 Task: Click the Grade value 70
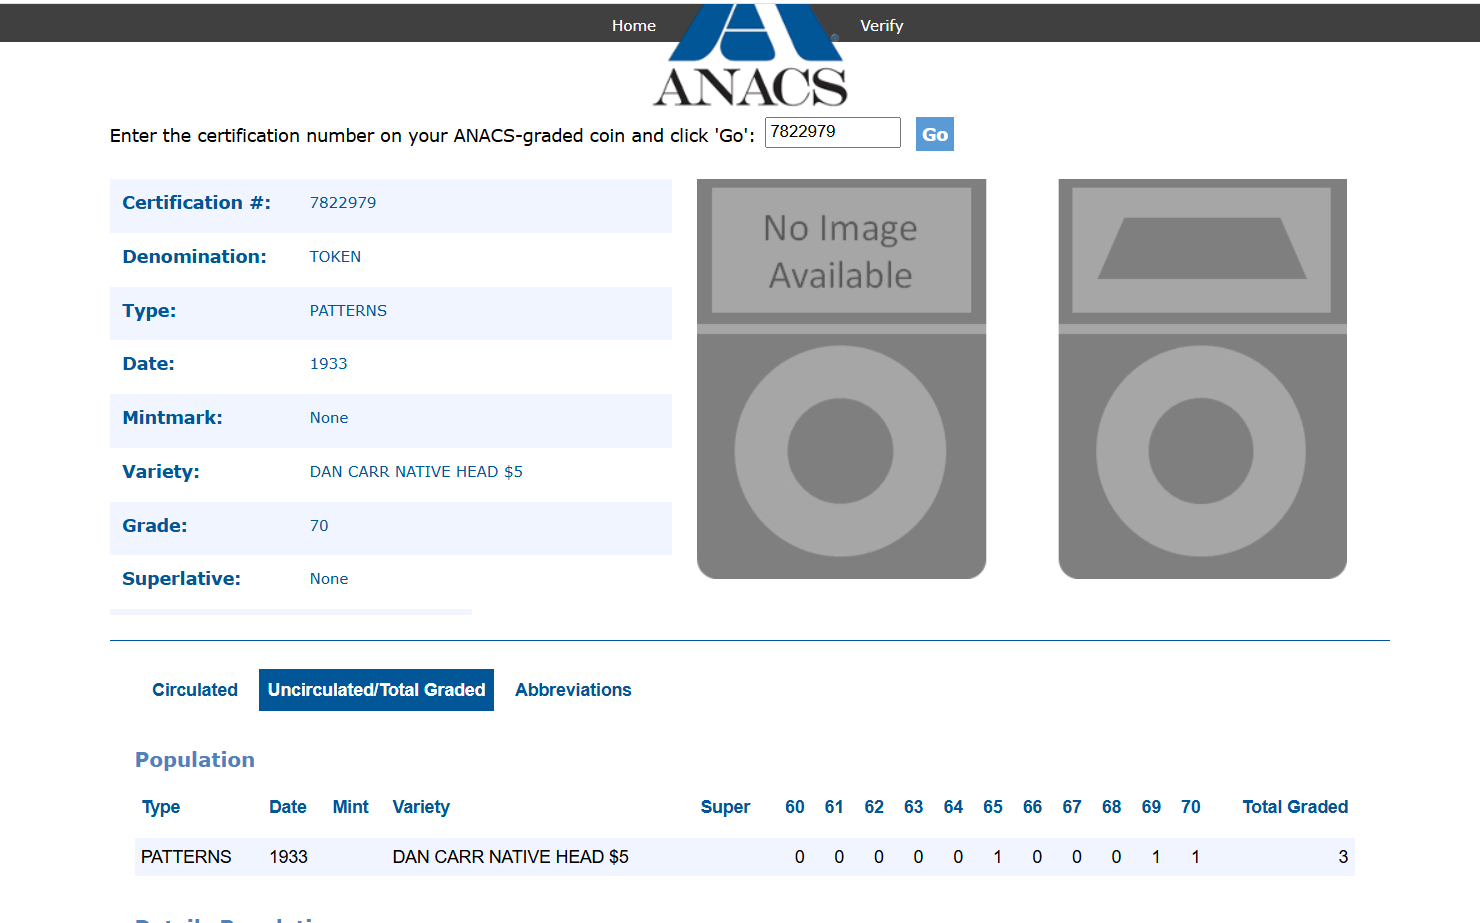click(319, 526)
